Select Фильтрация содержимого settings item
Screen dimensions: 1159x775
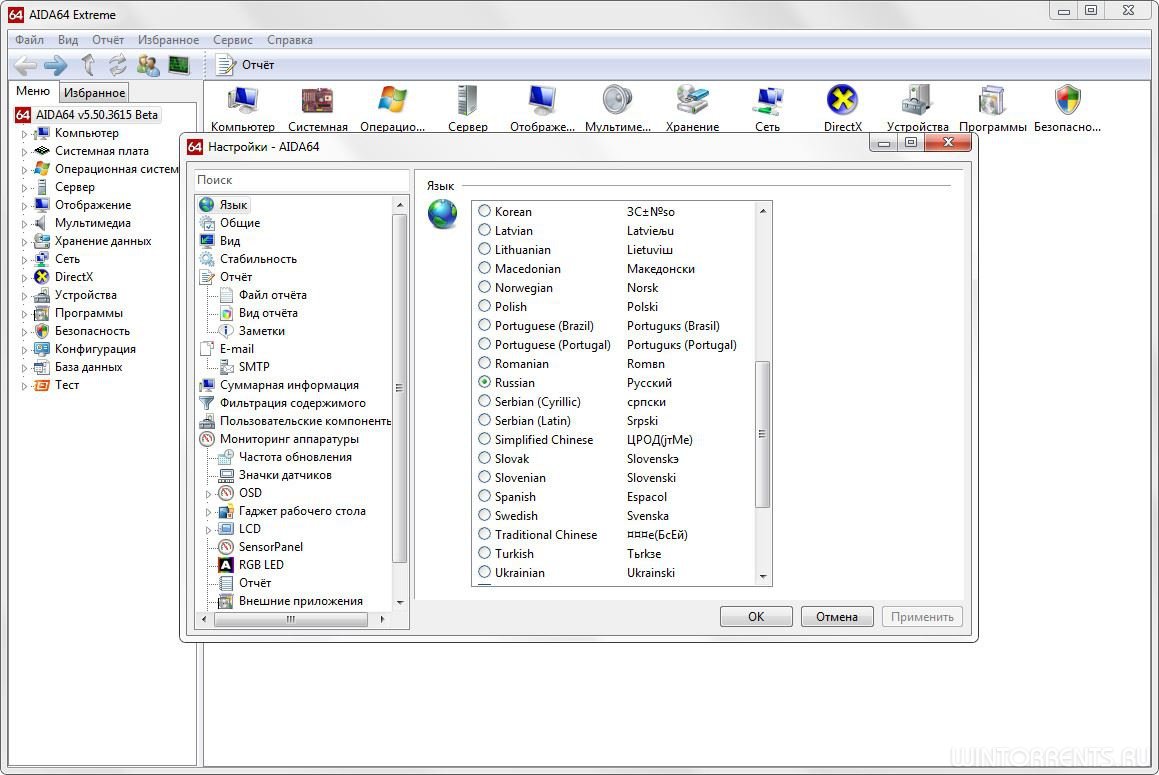point(293,403)
